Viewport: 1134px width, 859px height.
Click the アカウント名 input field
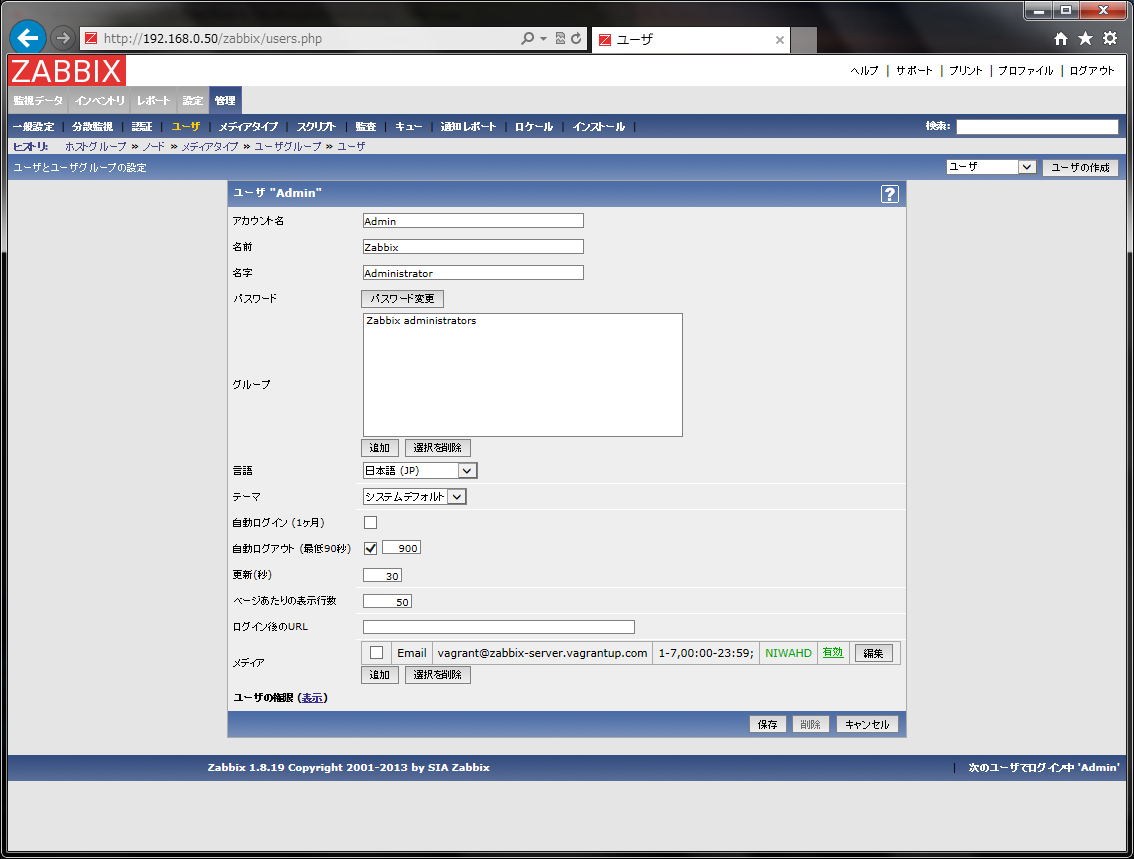(473, 221)
